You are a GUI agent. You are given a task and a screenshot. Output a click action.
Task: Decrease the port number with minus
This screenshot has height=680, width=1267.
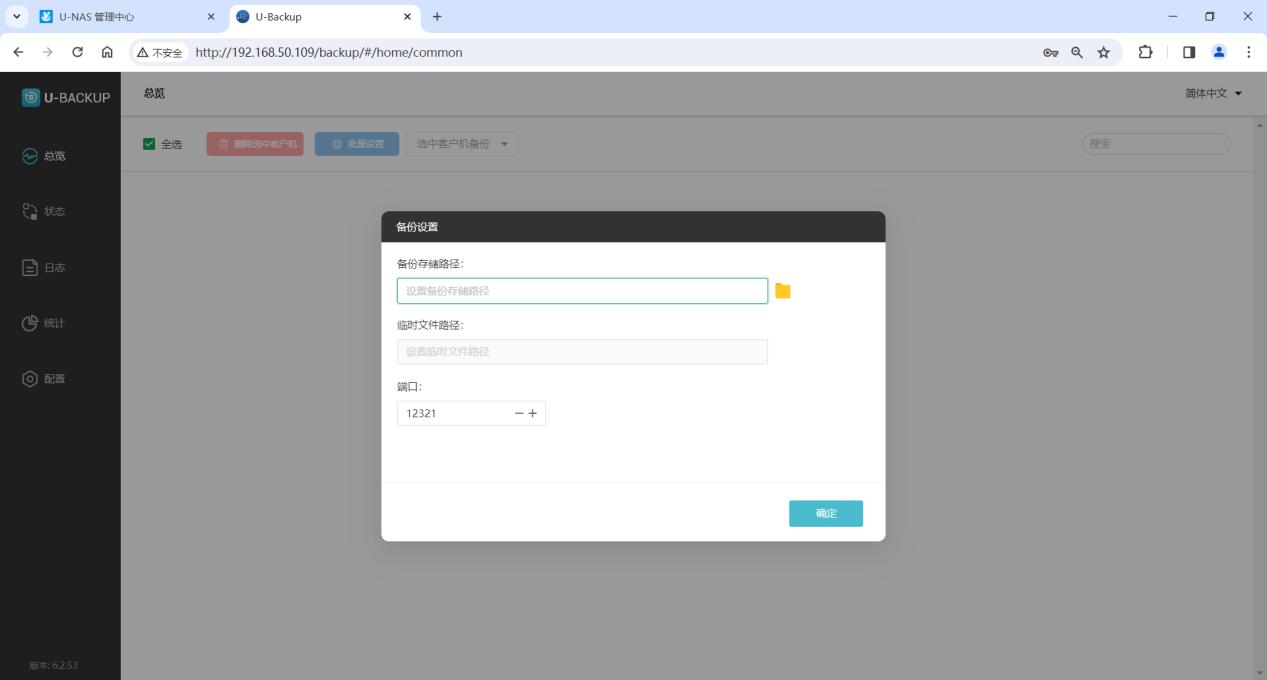(x=519, y=413)
